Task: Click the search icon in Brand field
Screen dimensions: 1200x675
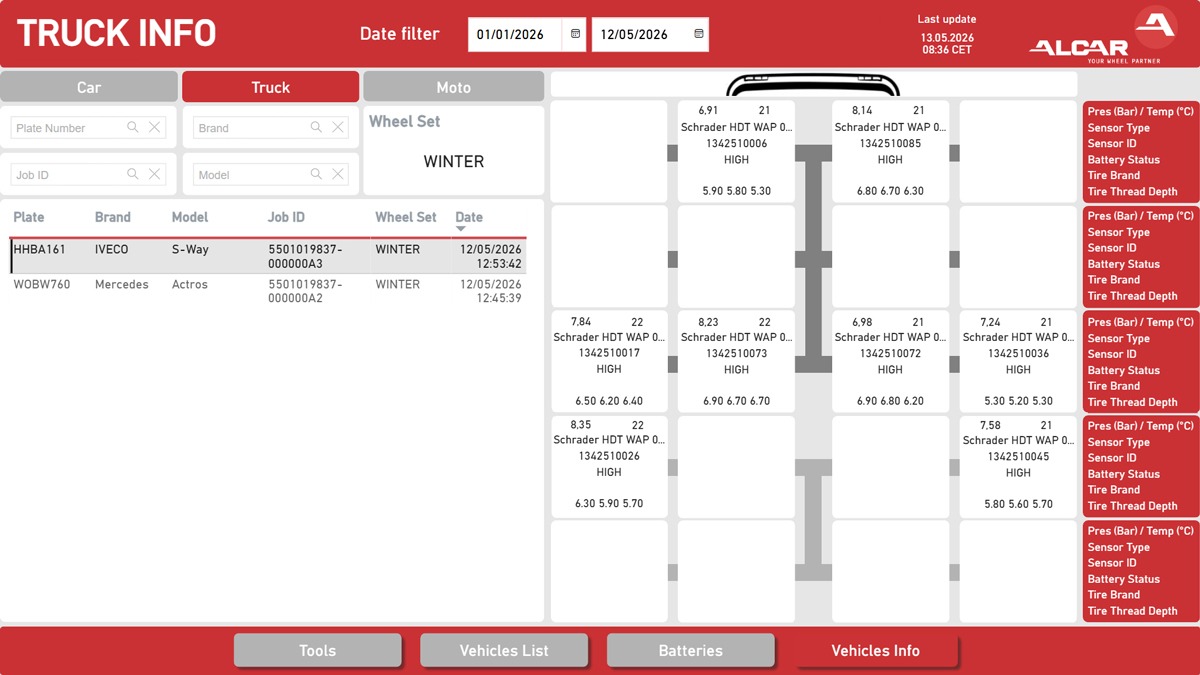Action: pos(316,127)
